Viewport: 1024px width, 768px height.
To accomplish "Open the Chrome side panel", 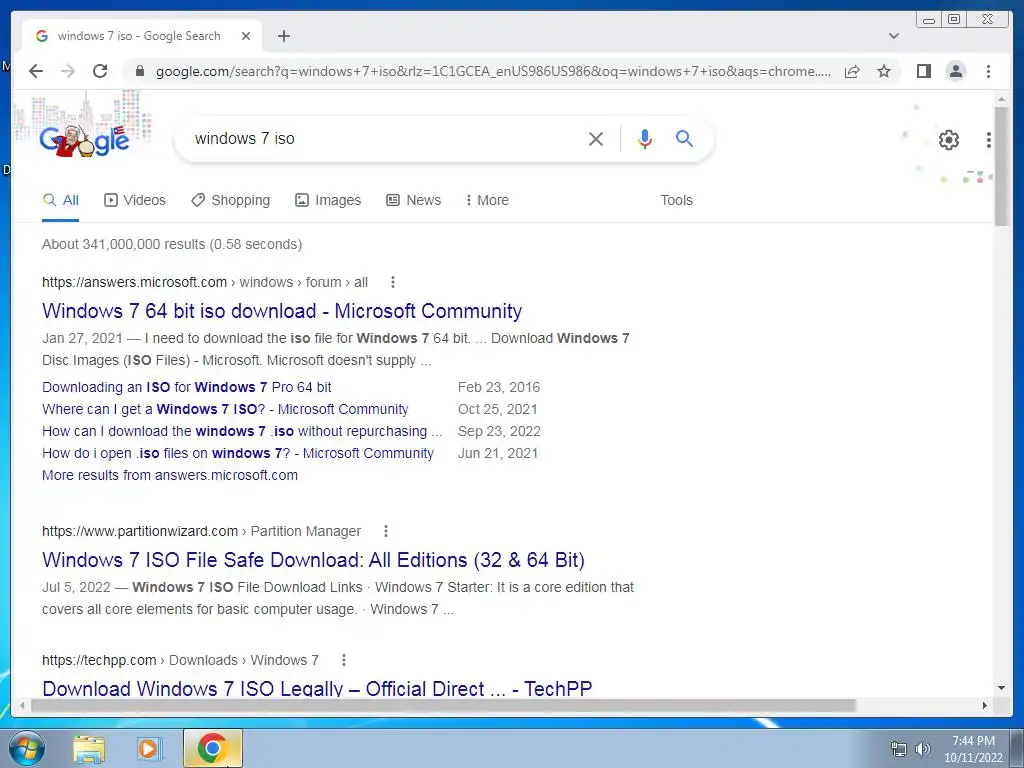I will pyautogui.click(x=923, y=71).
